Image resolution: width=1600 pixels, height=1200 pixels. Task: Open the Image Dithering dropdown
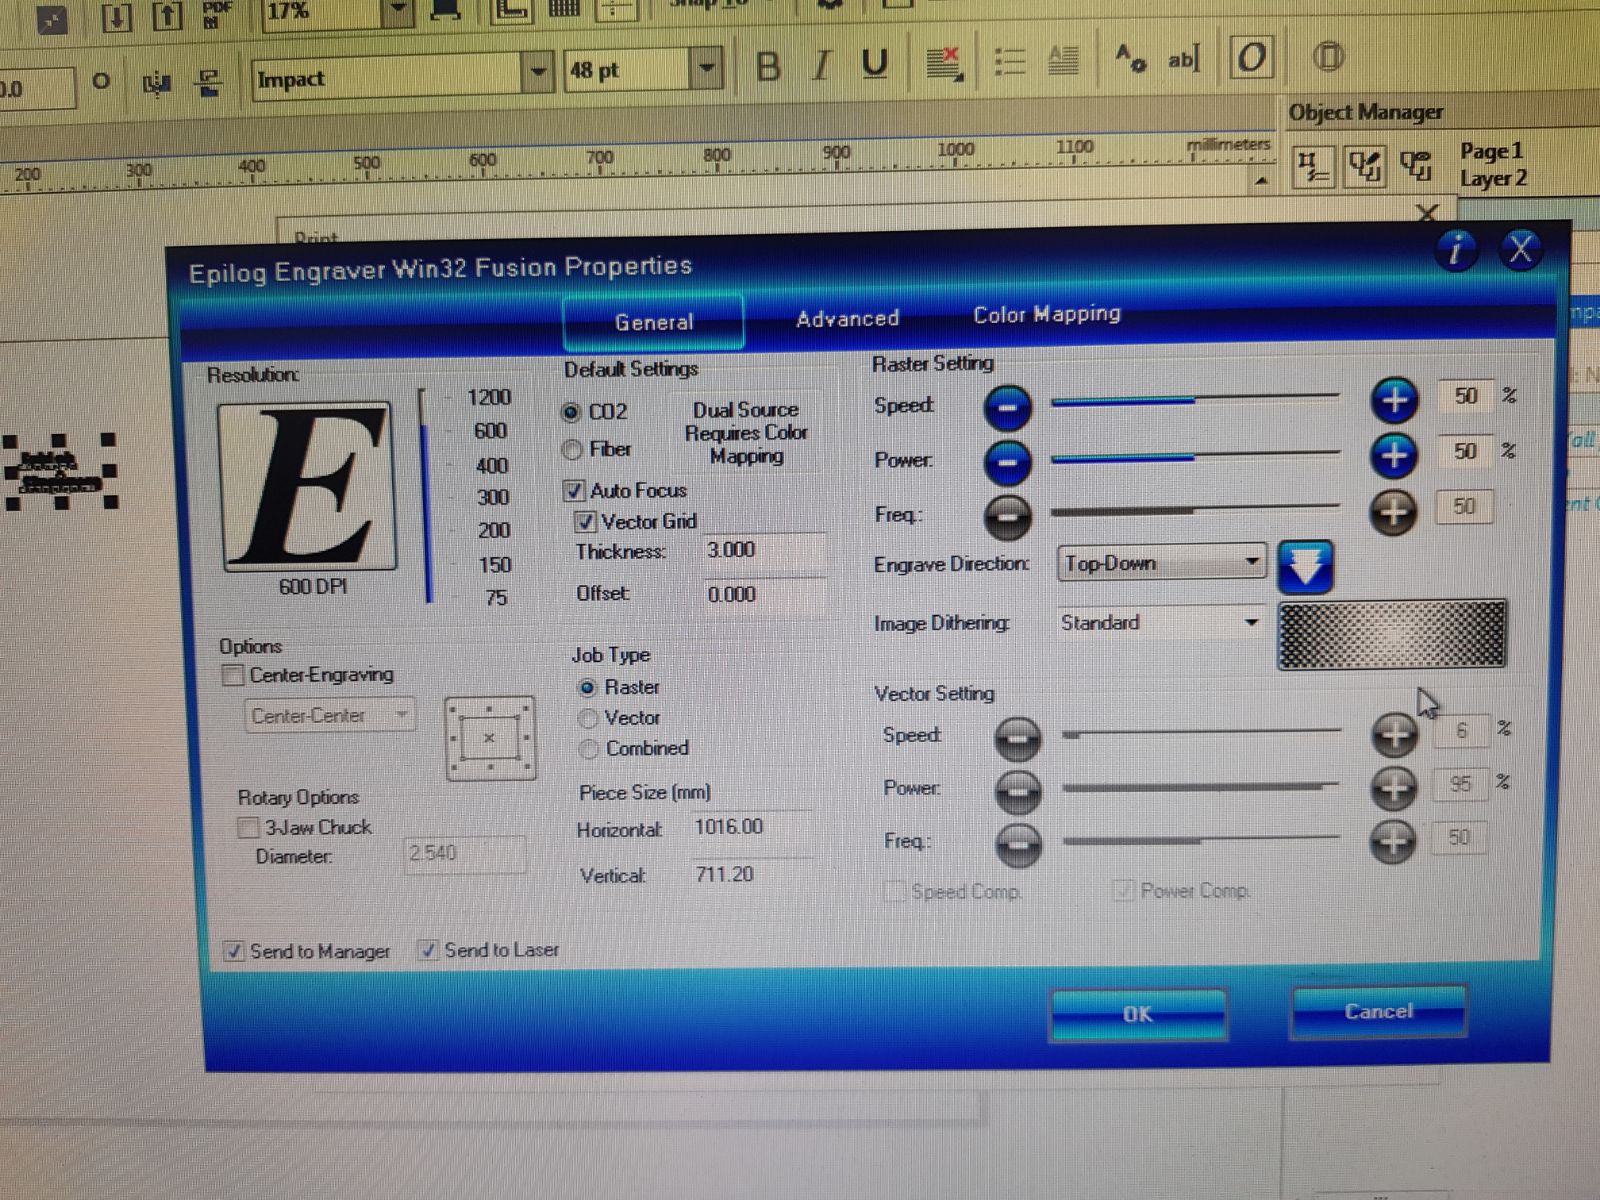pos(1161,622)
